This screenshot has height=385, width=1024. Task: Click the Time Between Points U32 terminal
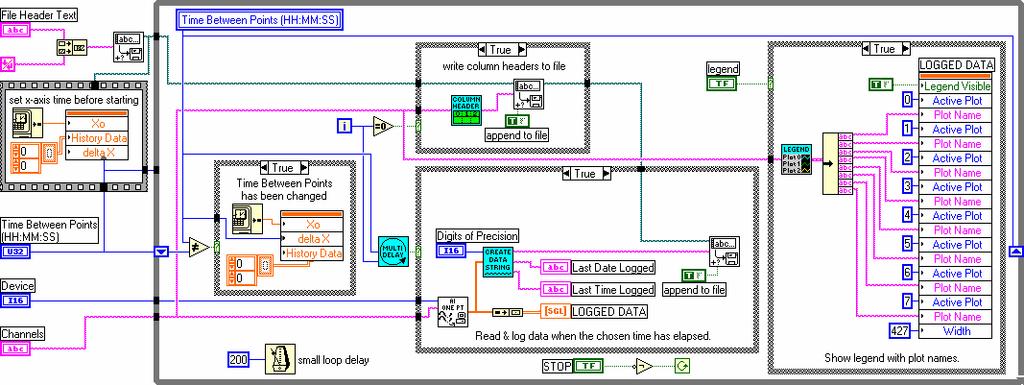point(16,252)
